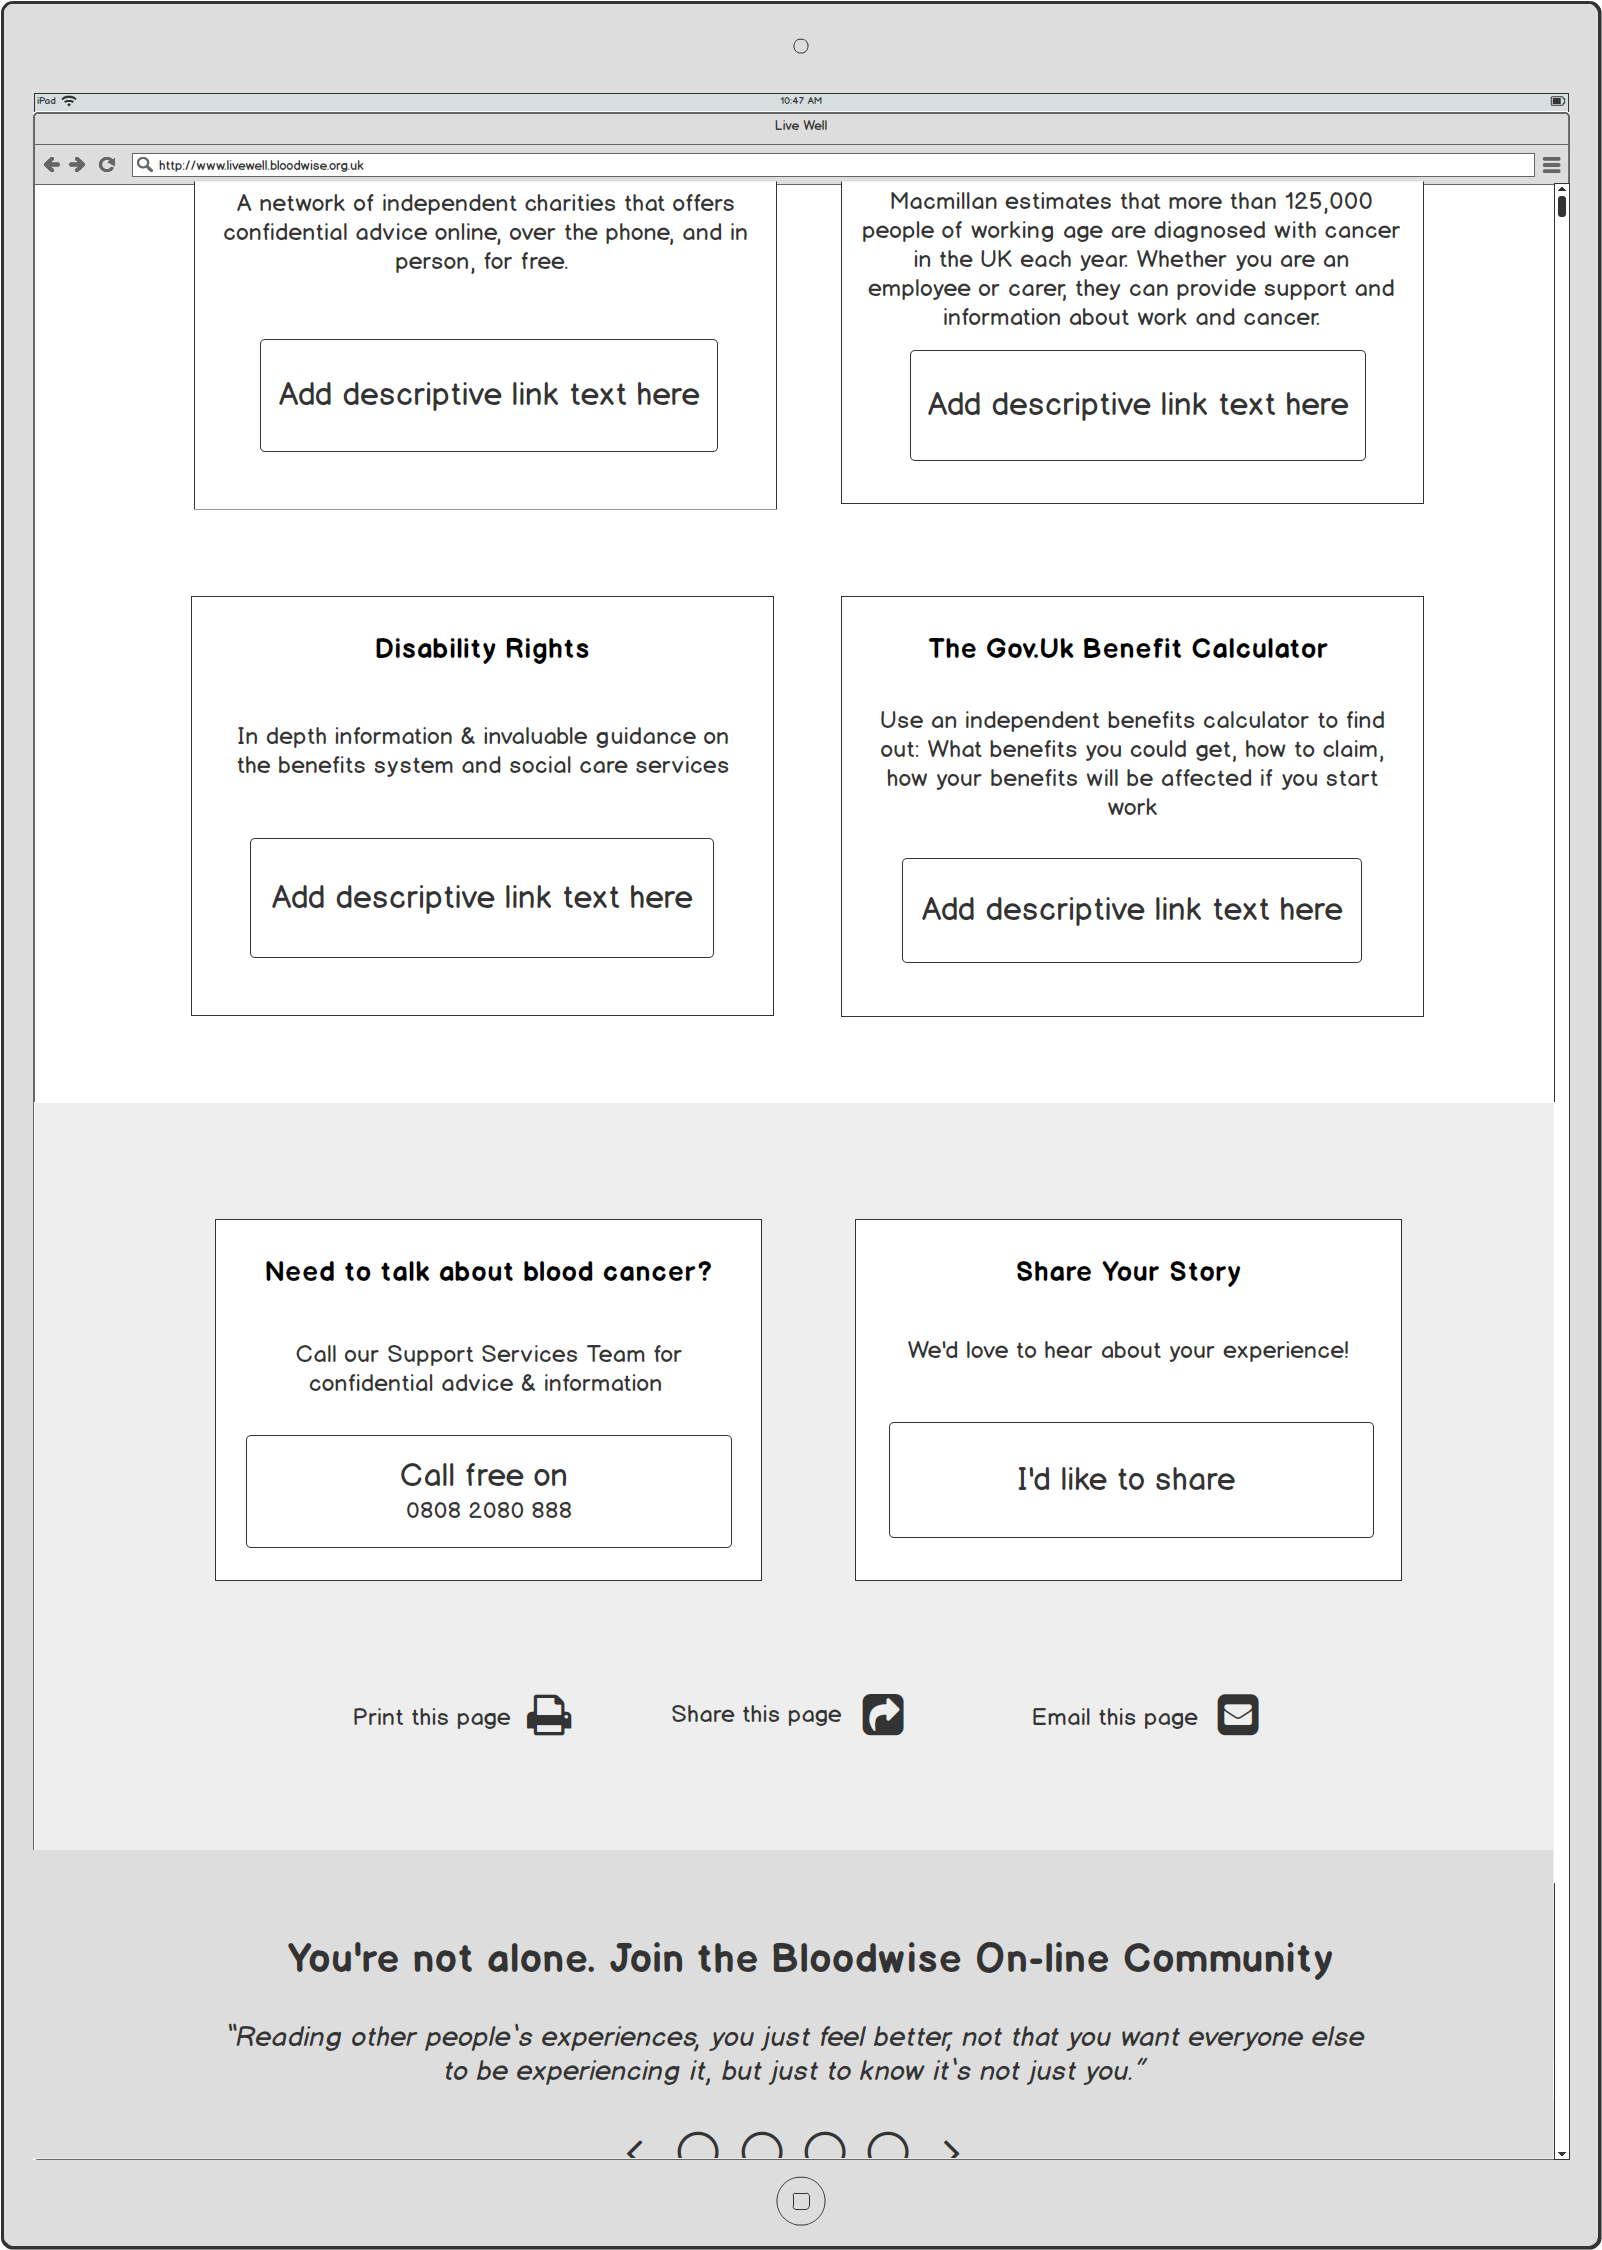The height and width of the screenshot is (2250, 1602).
Task: Click Join the Bloodwise On-line Community heading
Action: pyautogui.click(x=810, y=1958)
